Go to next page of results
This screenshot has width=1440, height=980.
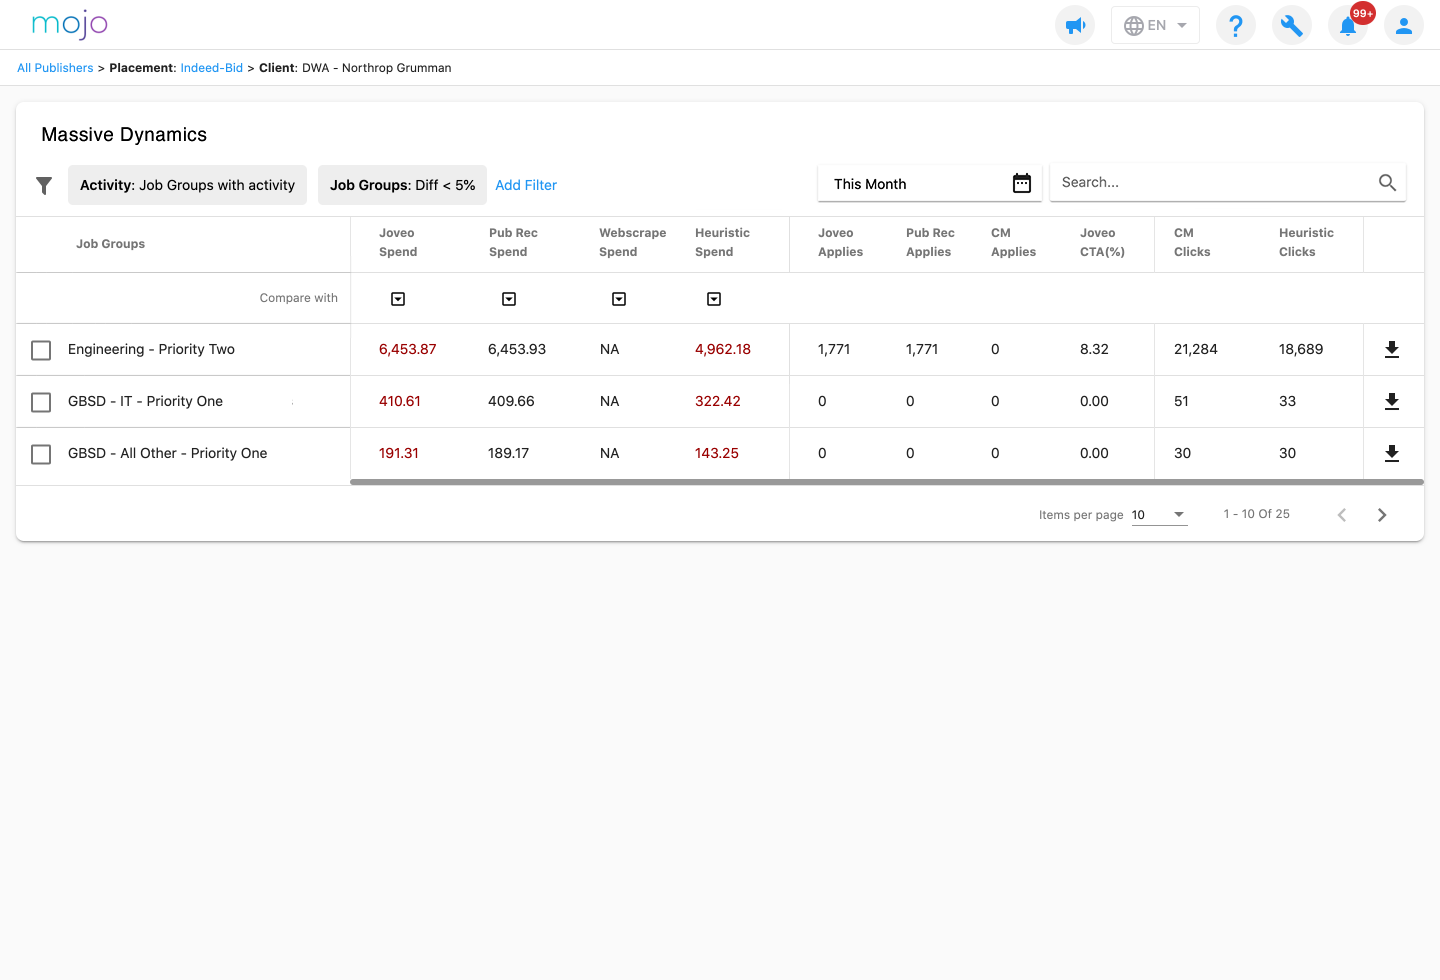coord(1382,515)
